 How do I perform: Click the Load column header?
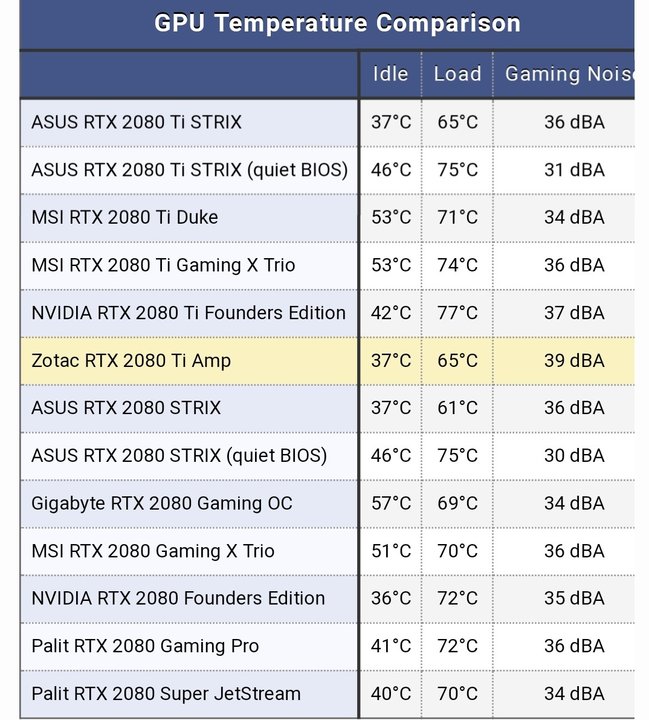click(457, 74)
